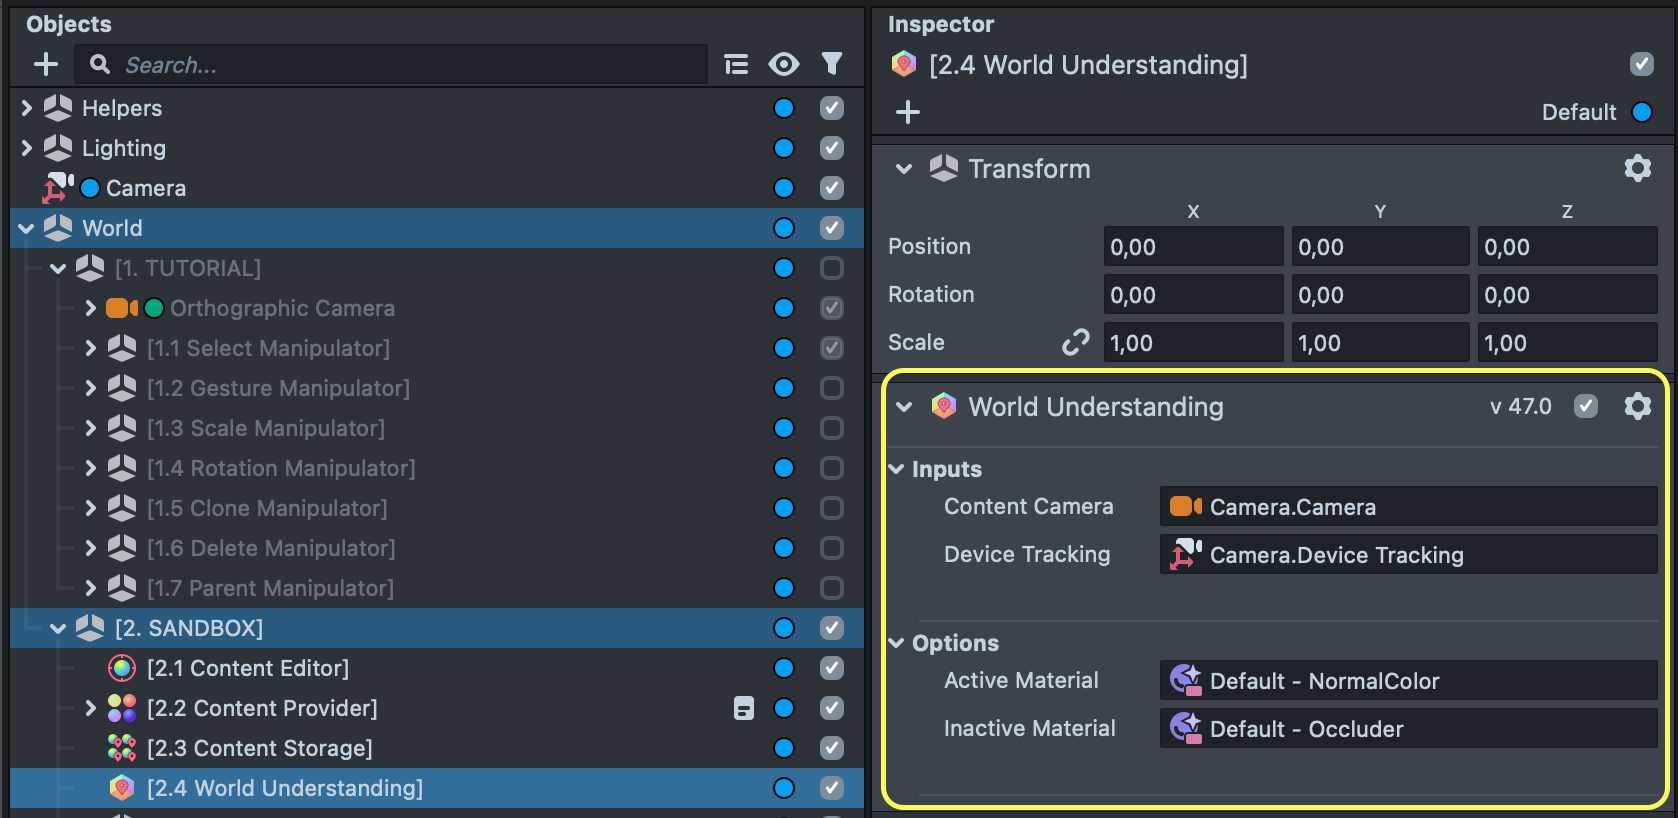Open Transform component settings gear
This screenshot has height=818, width=1678.
pos(1637,168)
